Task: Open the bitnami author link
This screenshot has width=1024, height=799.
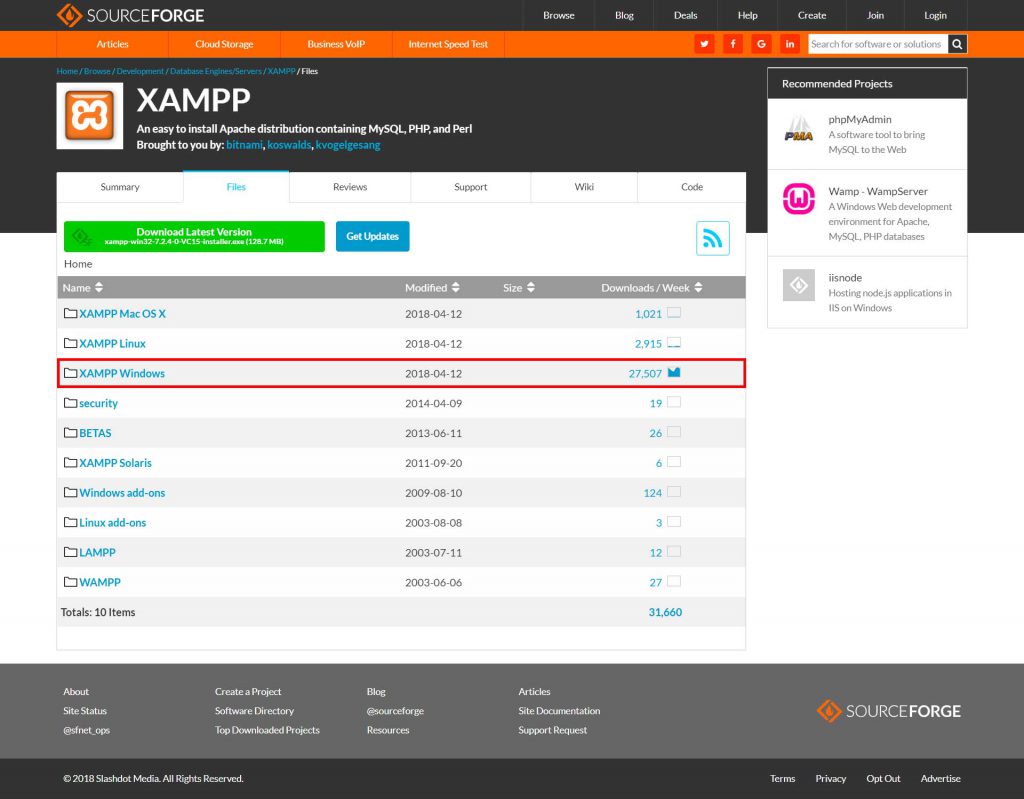Action: tap(244, 144)
